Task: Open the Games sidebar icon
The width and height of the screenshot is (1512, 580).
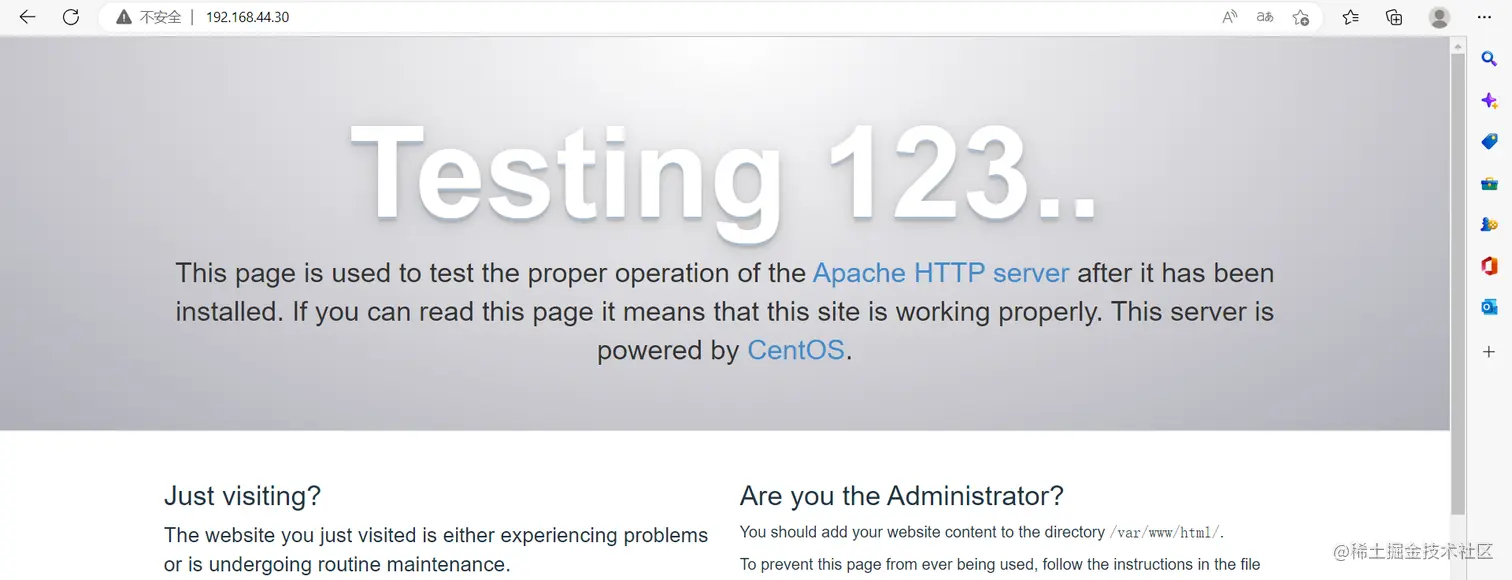Action: pyautogui.click(x=1489, y=225)
